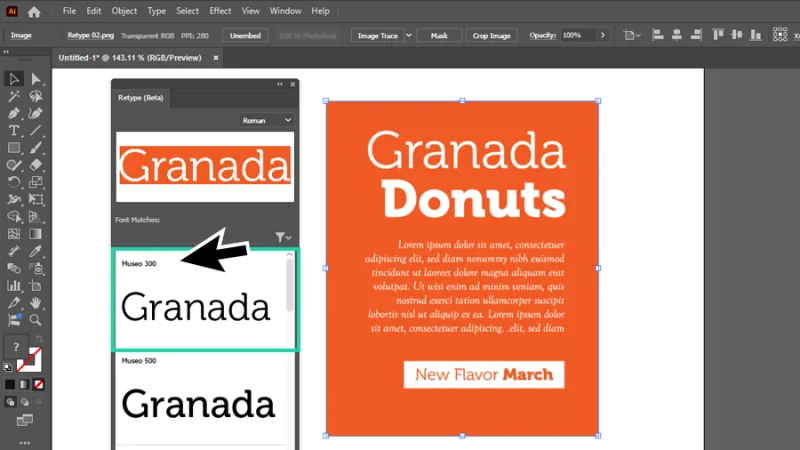800x450 pixels.
Task: Click the Unembed button
Action: (x=245, y=35)
